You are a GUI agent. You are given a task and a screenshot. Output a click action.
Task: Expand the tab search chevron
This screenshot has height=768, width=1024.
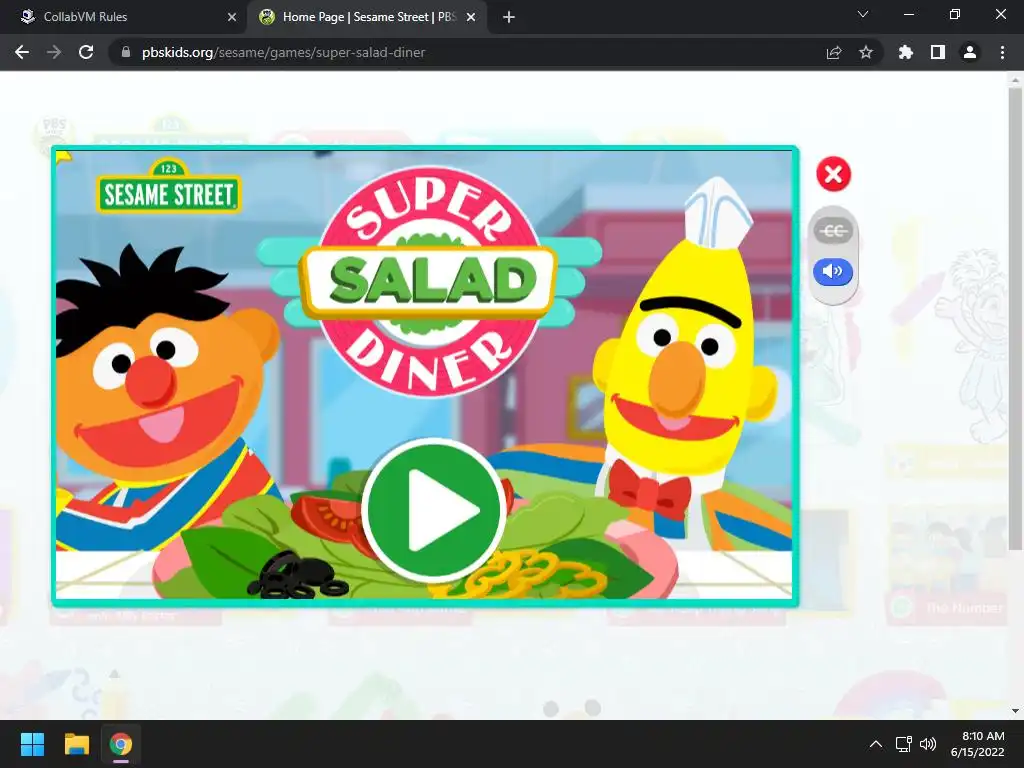(863, 14)
